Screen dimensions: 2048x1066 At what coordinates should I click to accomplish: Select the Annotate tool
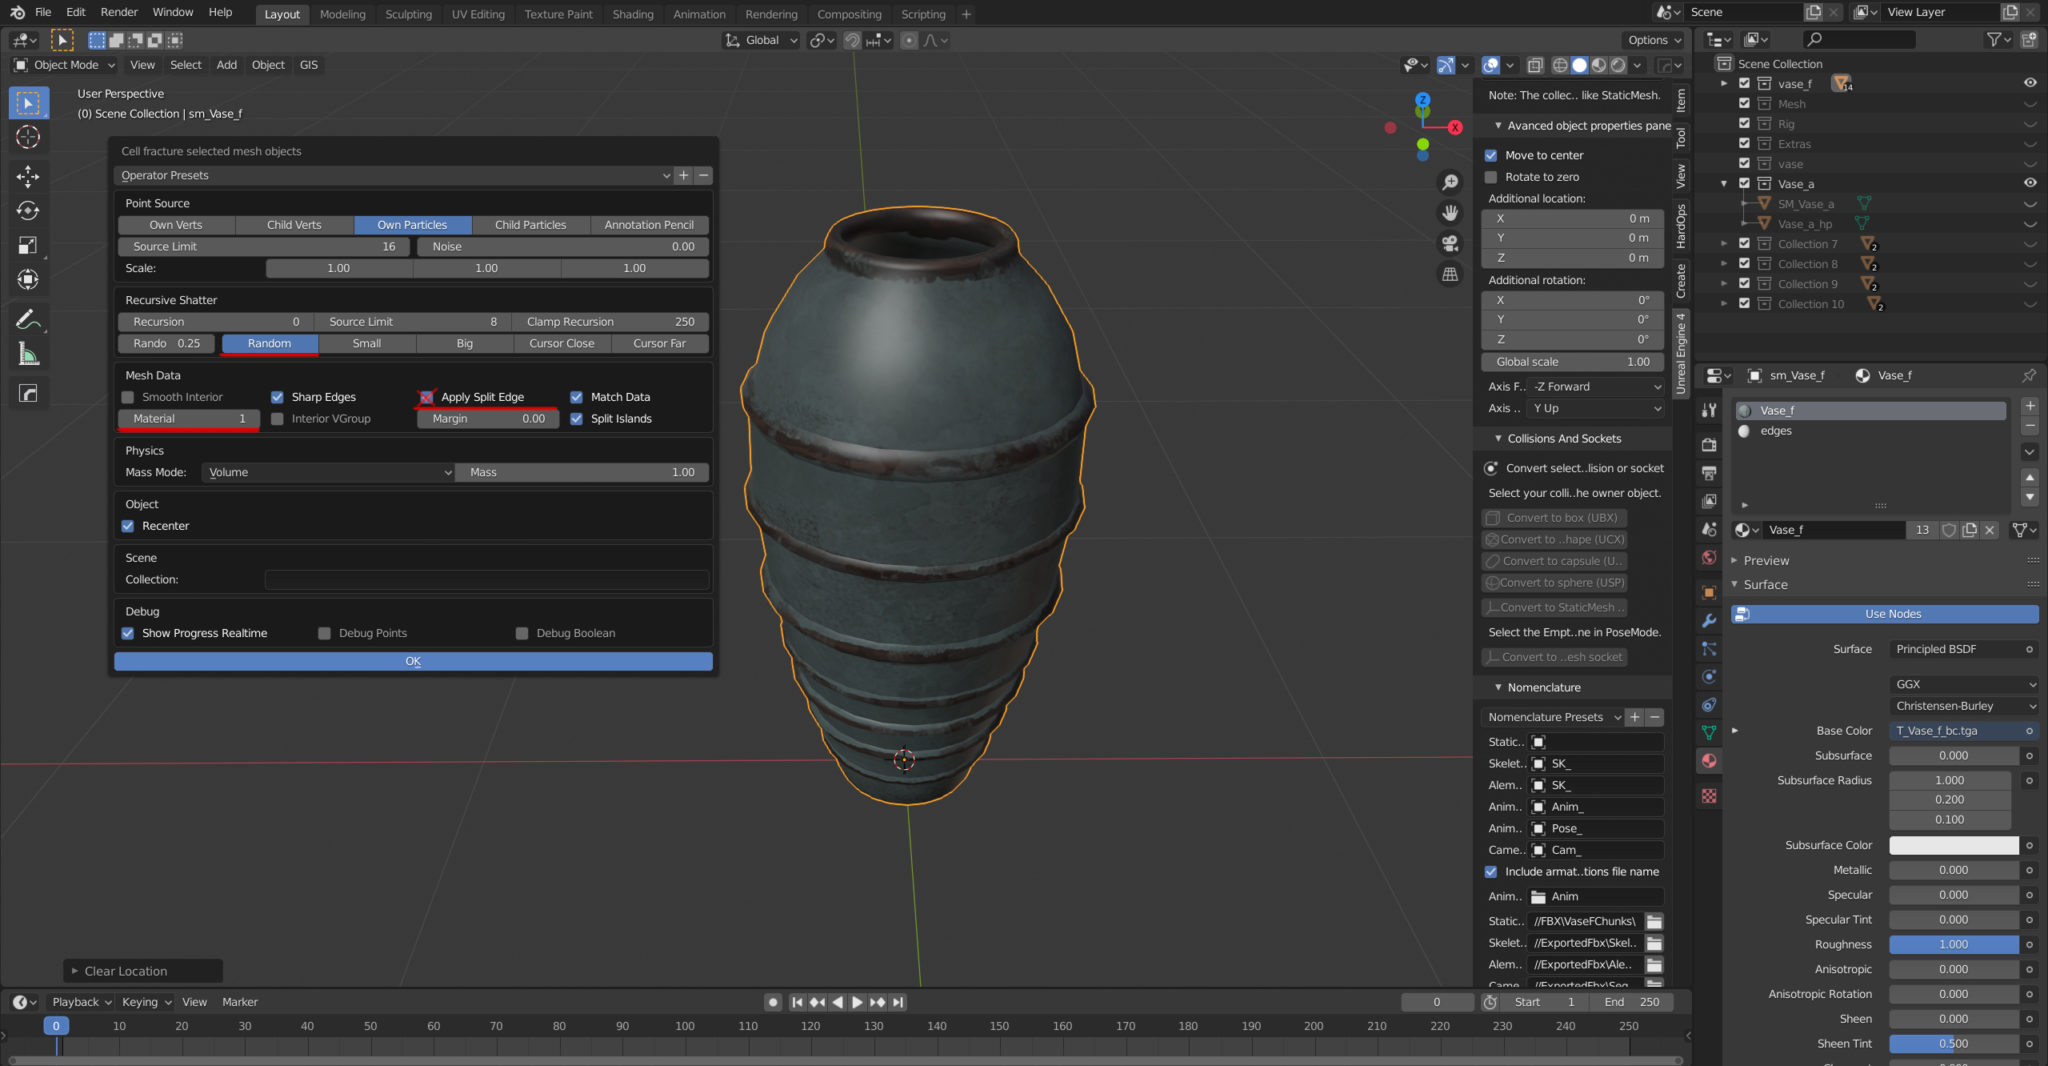pyautogui.click(x=28, y=318)
